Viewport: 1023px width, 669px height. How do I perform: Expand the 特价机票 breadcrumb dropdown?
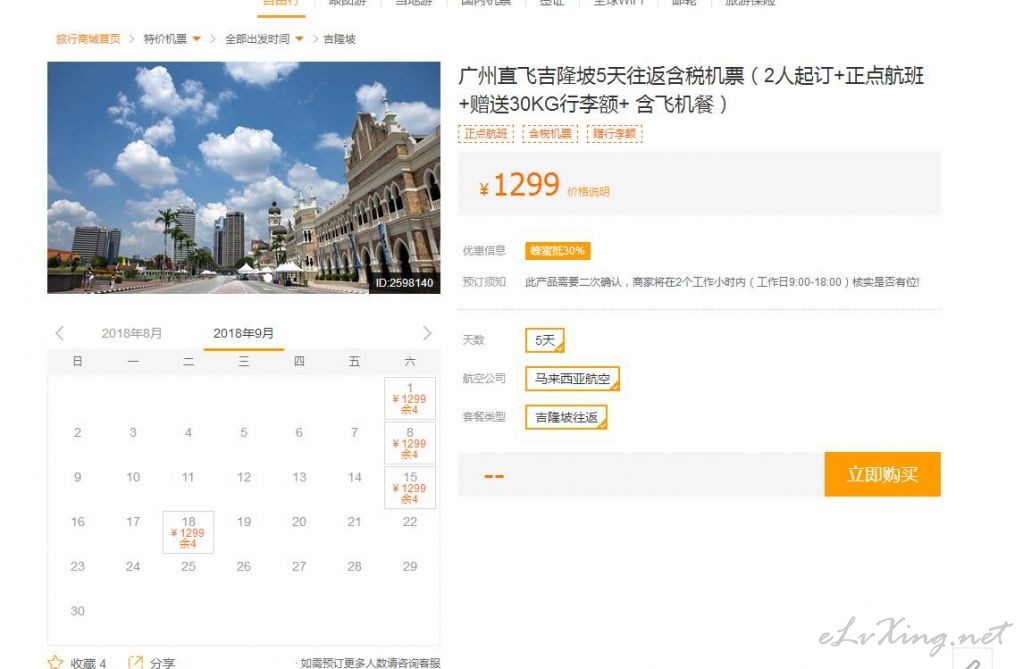click(x=196, y=39)
